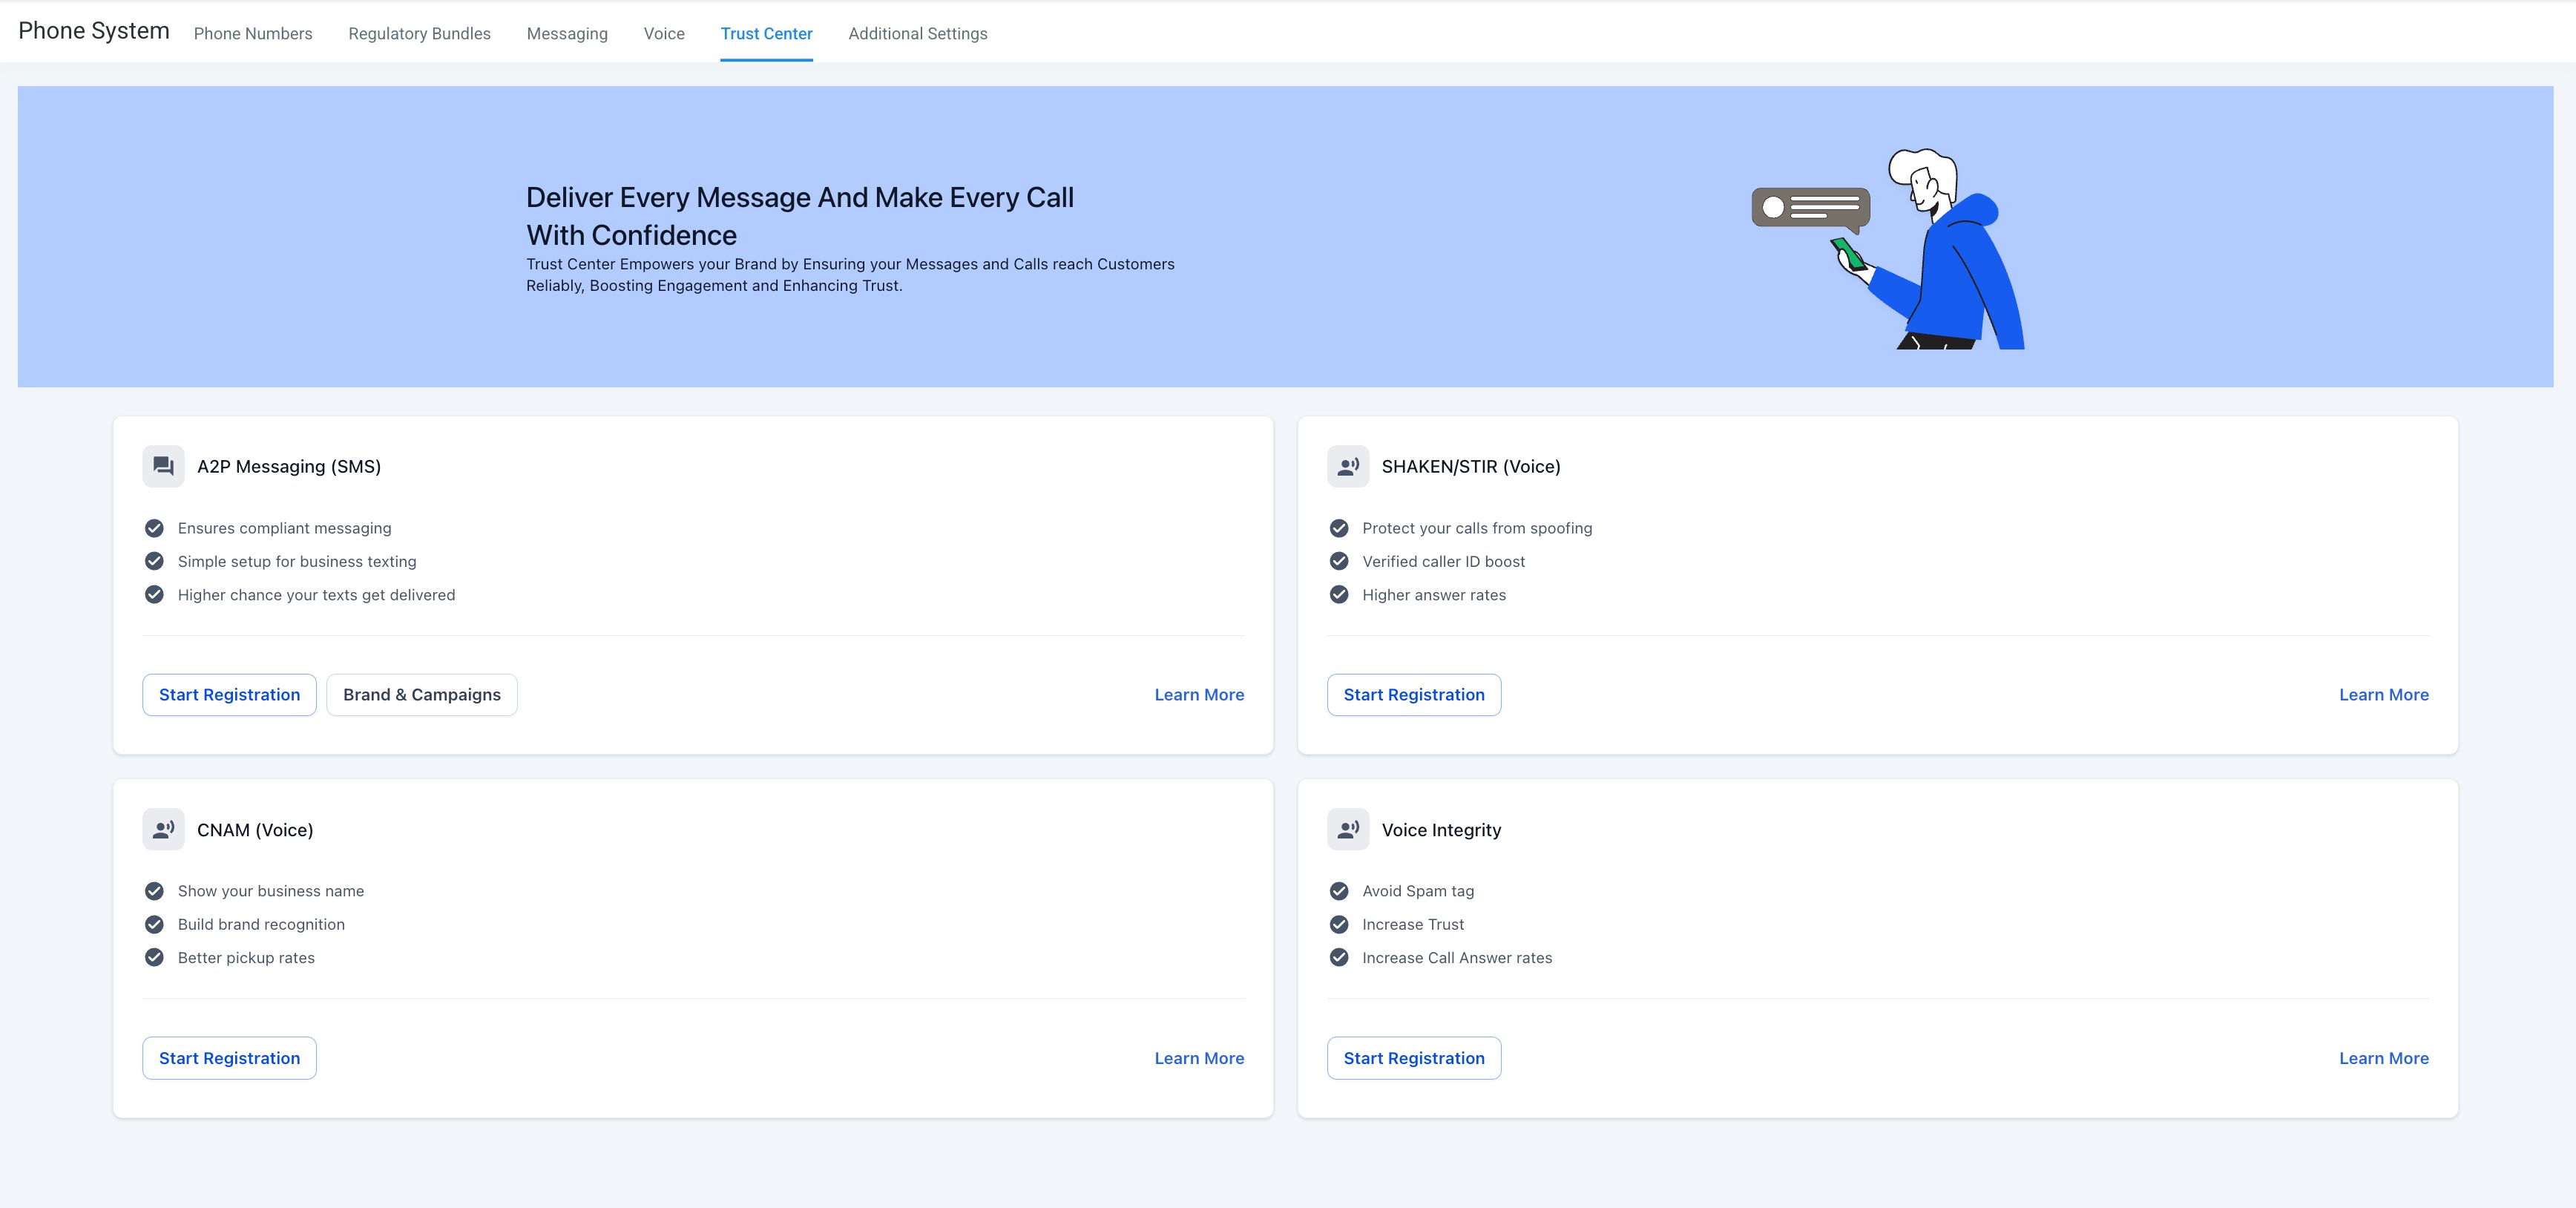This screenshot has width=2576, height=1208.
Task: Click the checkmark beside Higher answer rates
Action: click(1340, 594)
